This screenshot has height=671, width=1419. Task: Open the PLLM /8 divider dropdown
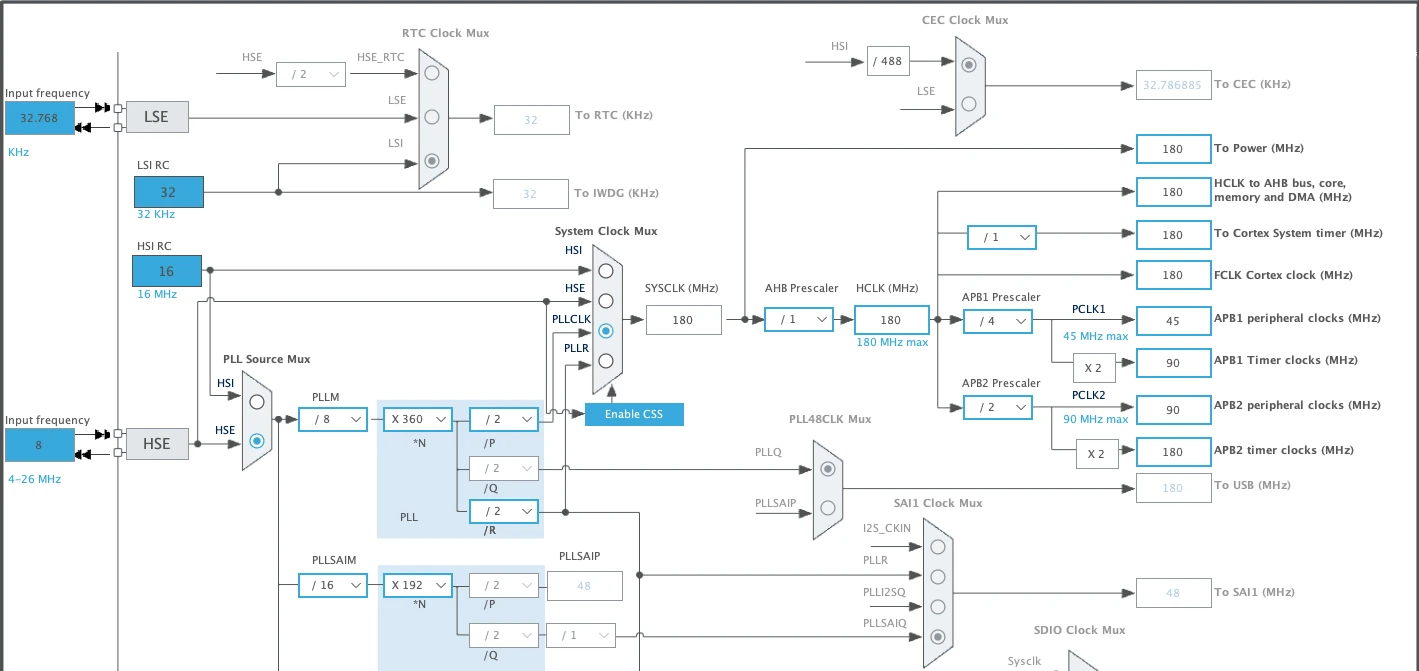click(x=333, y=420)
